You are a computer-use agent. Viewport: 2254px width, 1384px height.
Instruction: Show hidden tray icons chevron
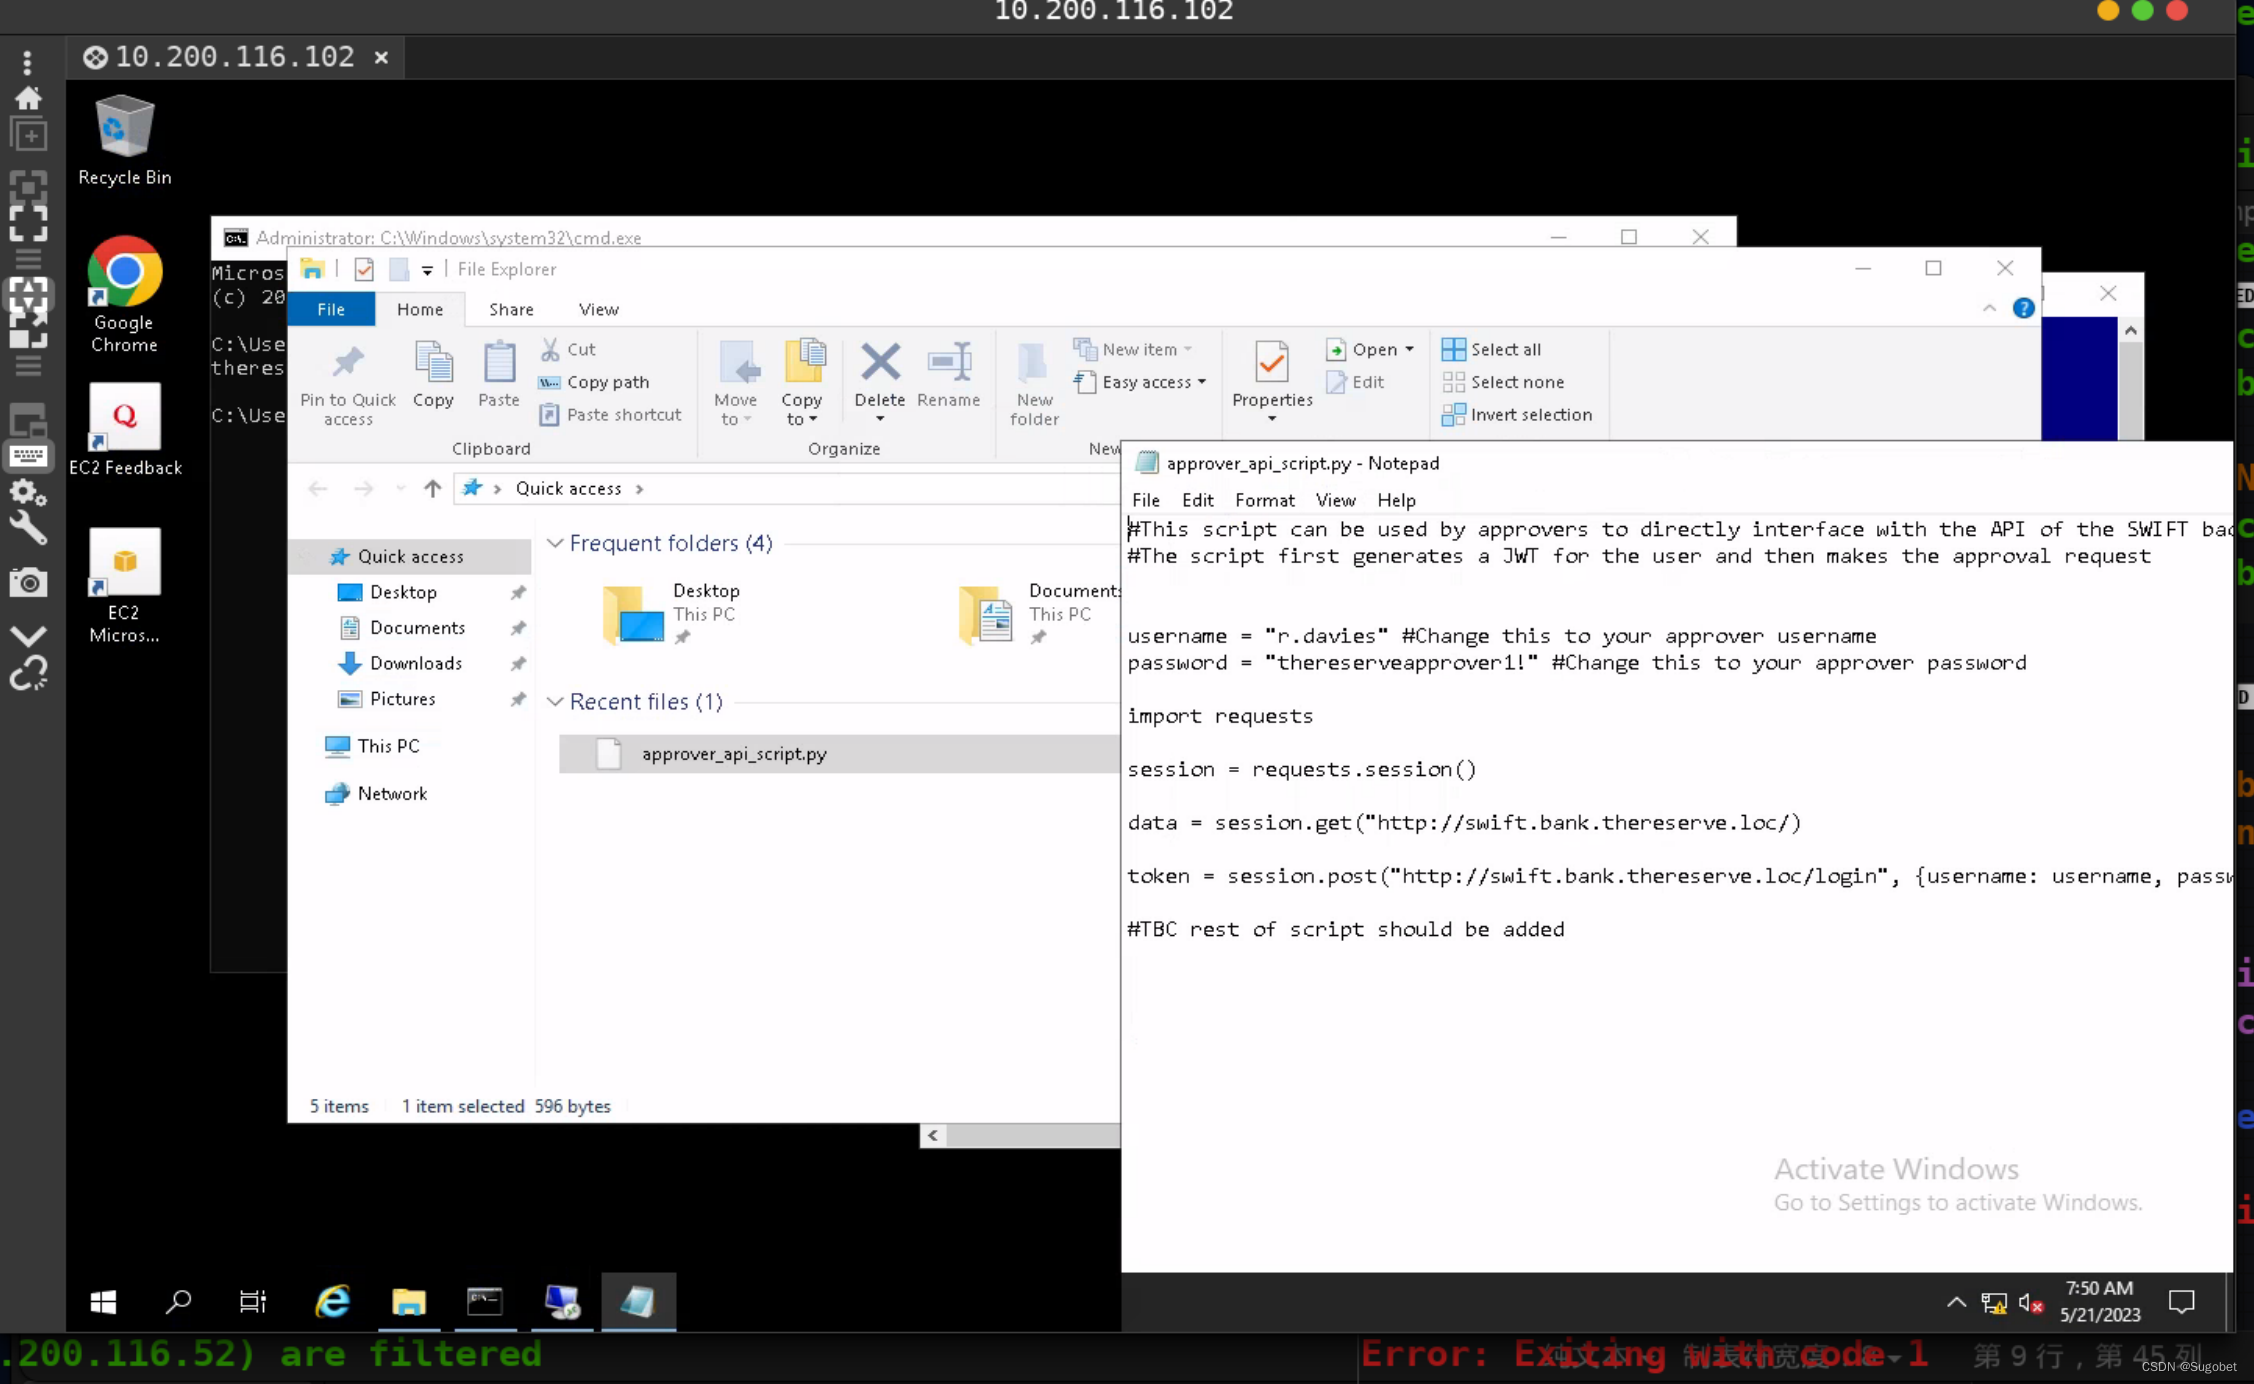[x=1956, y=1302]
